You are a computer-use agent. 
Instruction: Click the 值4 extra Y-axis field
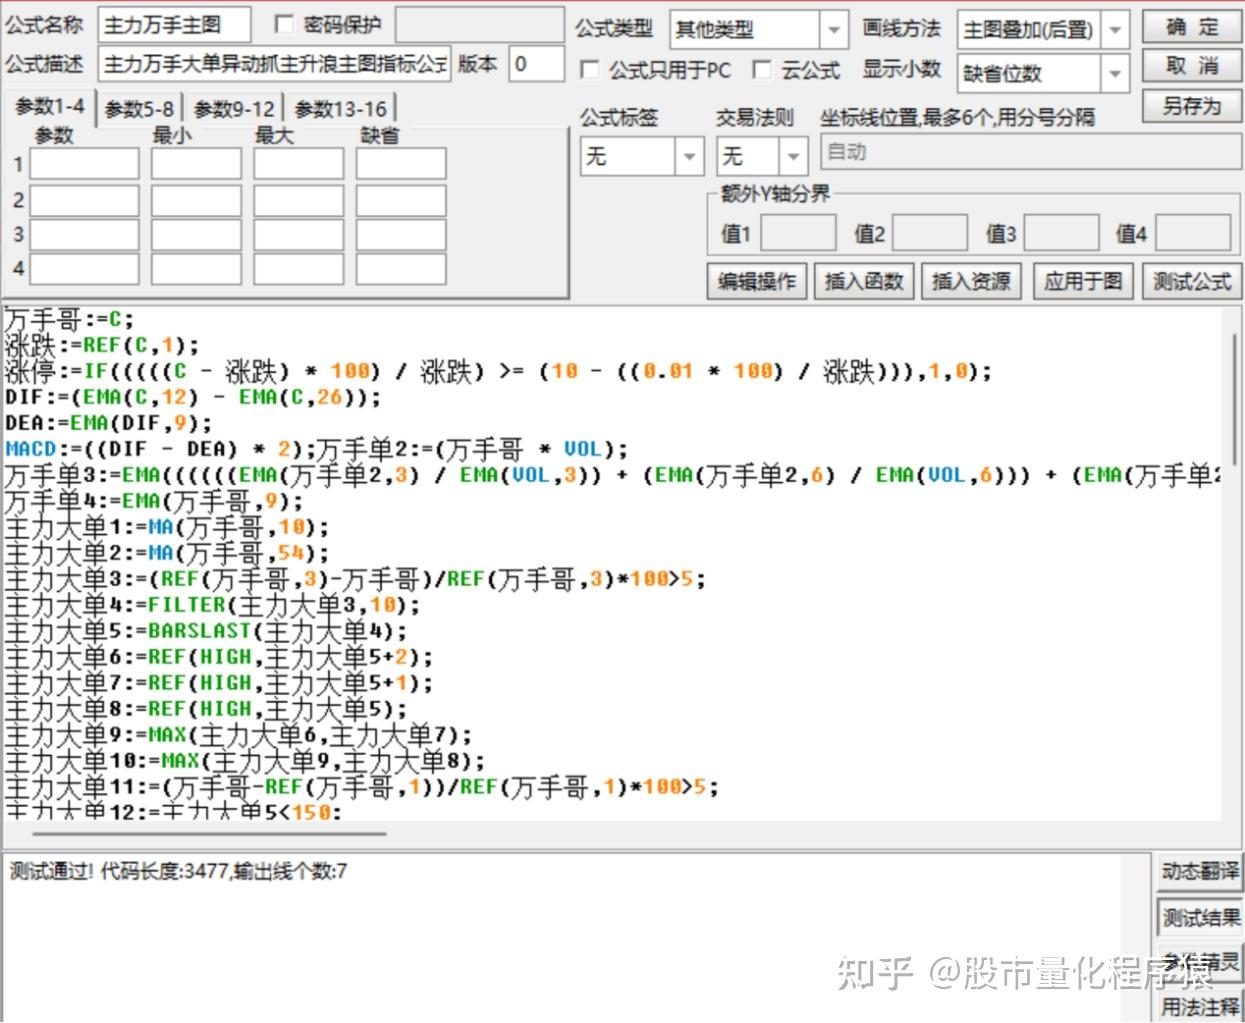click(x=1193, y=233)
